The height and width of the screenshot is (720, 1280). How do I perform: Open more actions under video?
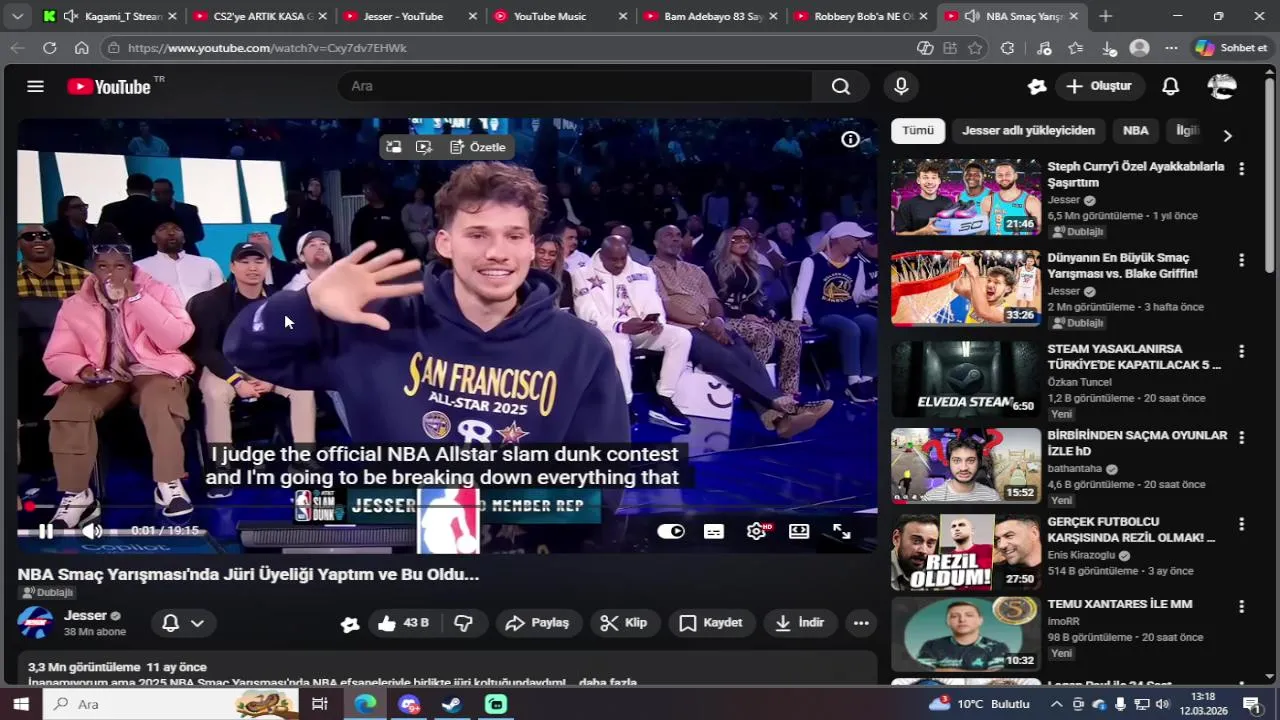pos(861,623)
